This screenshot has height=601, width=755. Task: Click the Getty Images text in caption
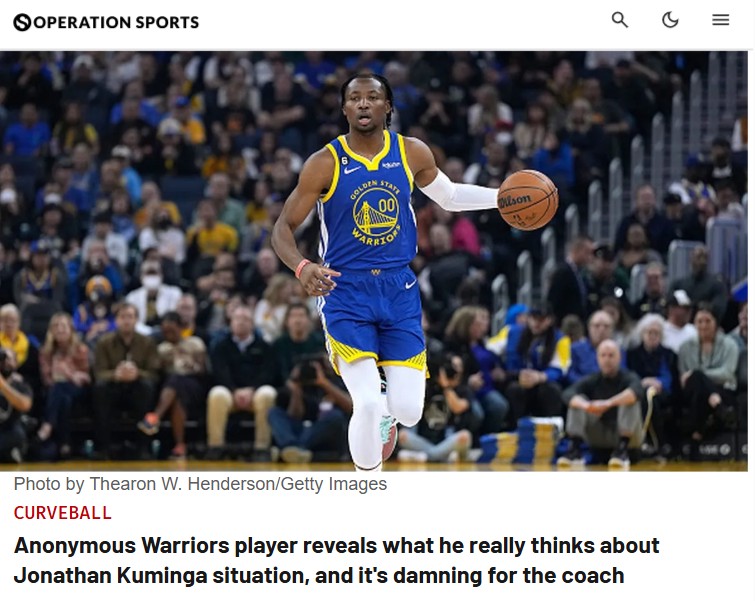click(334, 483)
